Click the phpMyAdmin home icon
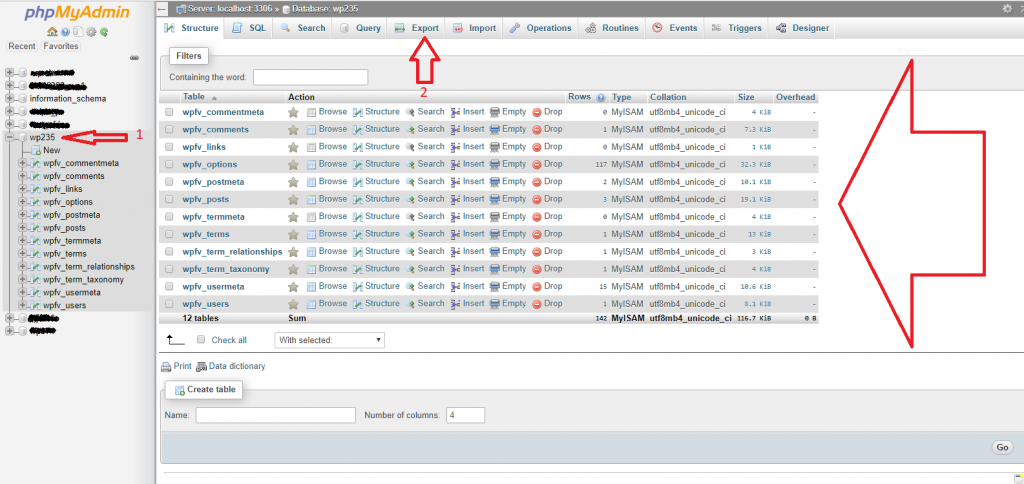The height and width of the screenshot is (484, 1024). (52, 31)
